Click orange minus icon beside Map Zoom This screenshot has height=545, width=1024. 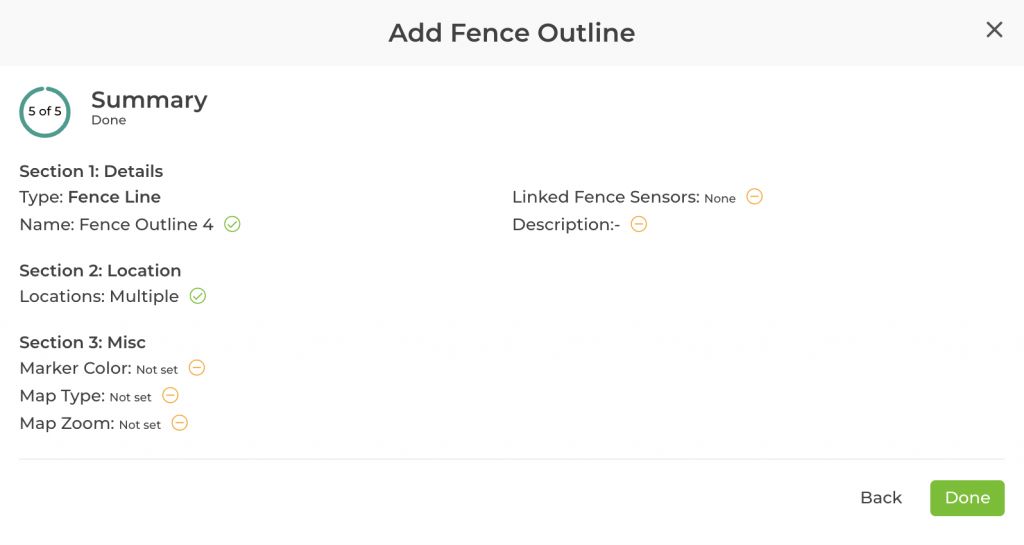coord(180,423)
